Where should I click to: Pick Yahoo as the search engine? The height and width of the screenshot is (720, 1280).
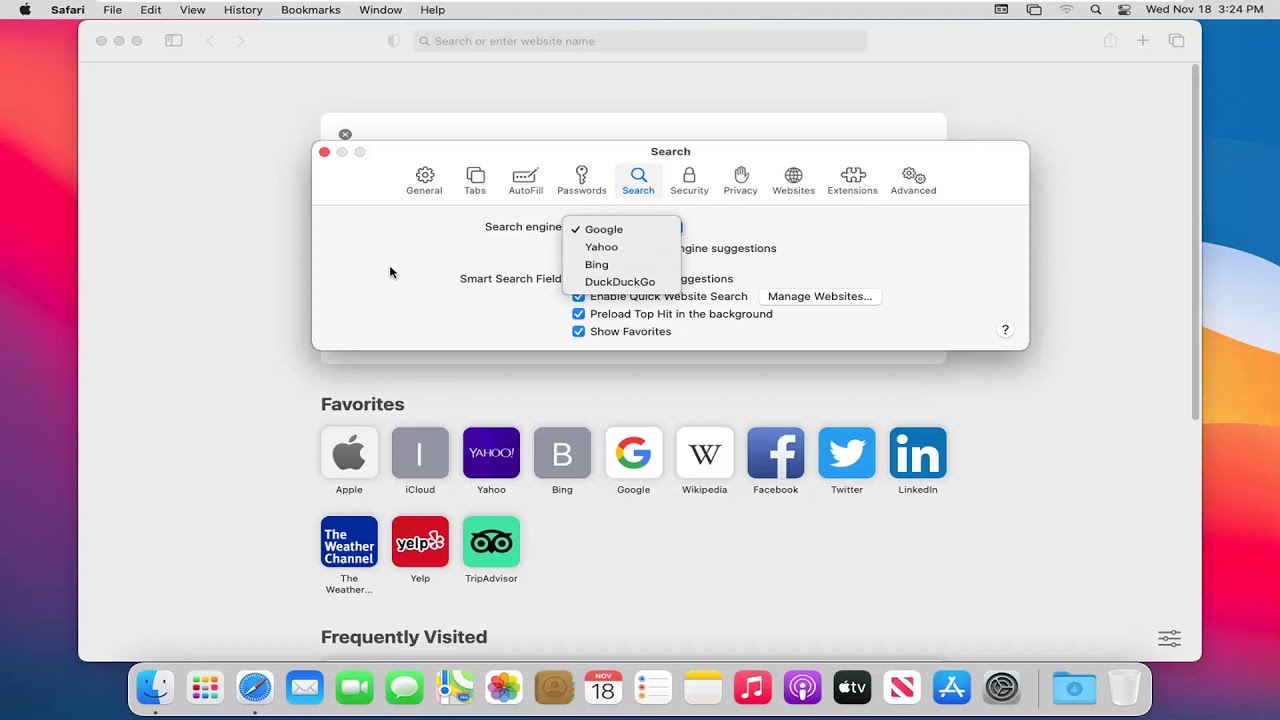pyautogui.click(x=601, y=246)
